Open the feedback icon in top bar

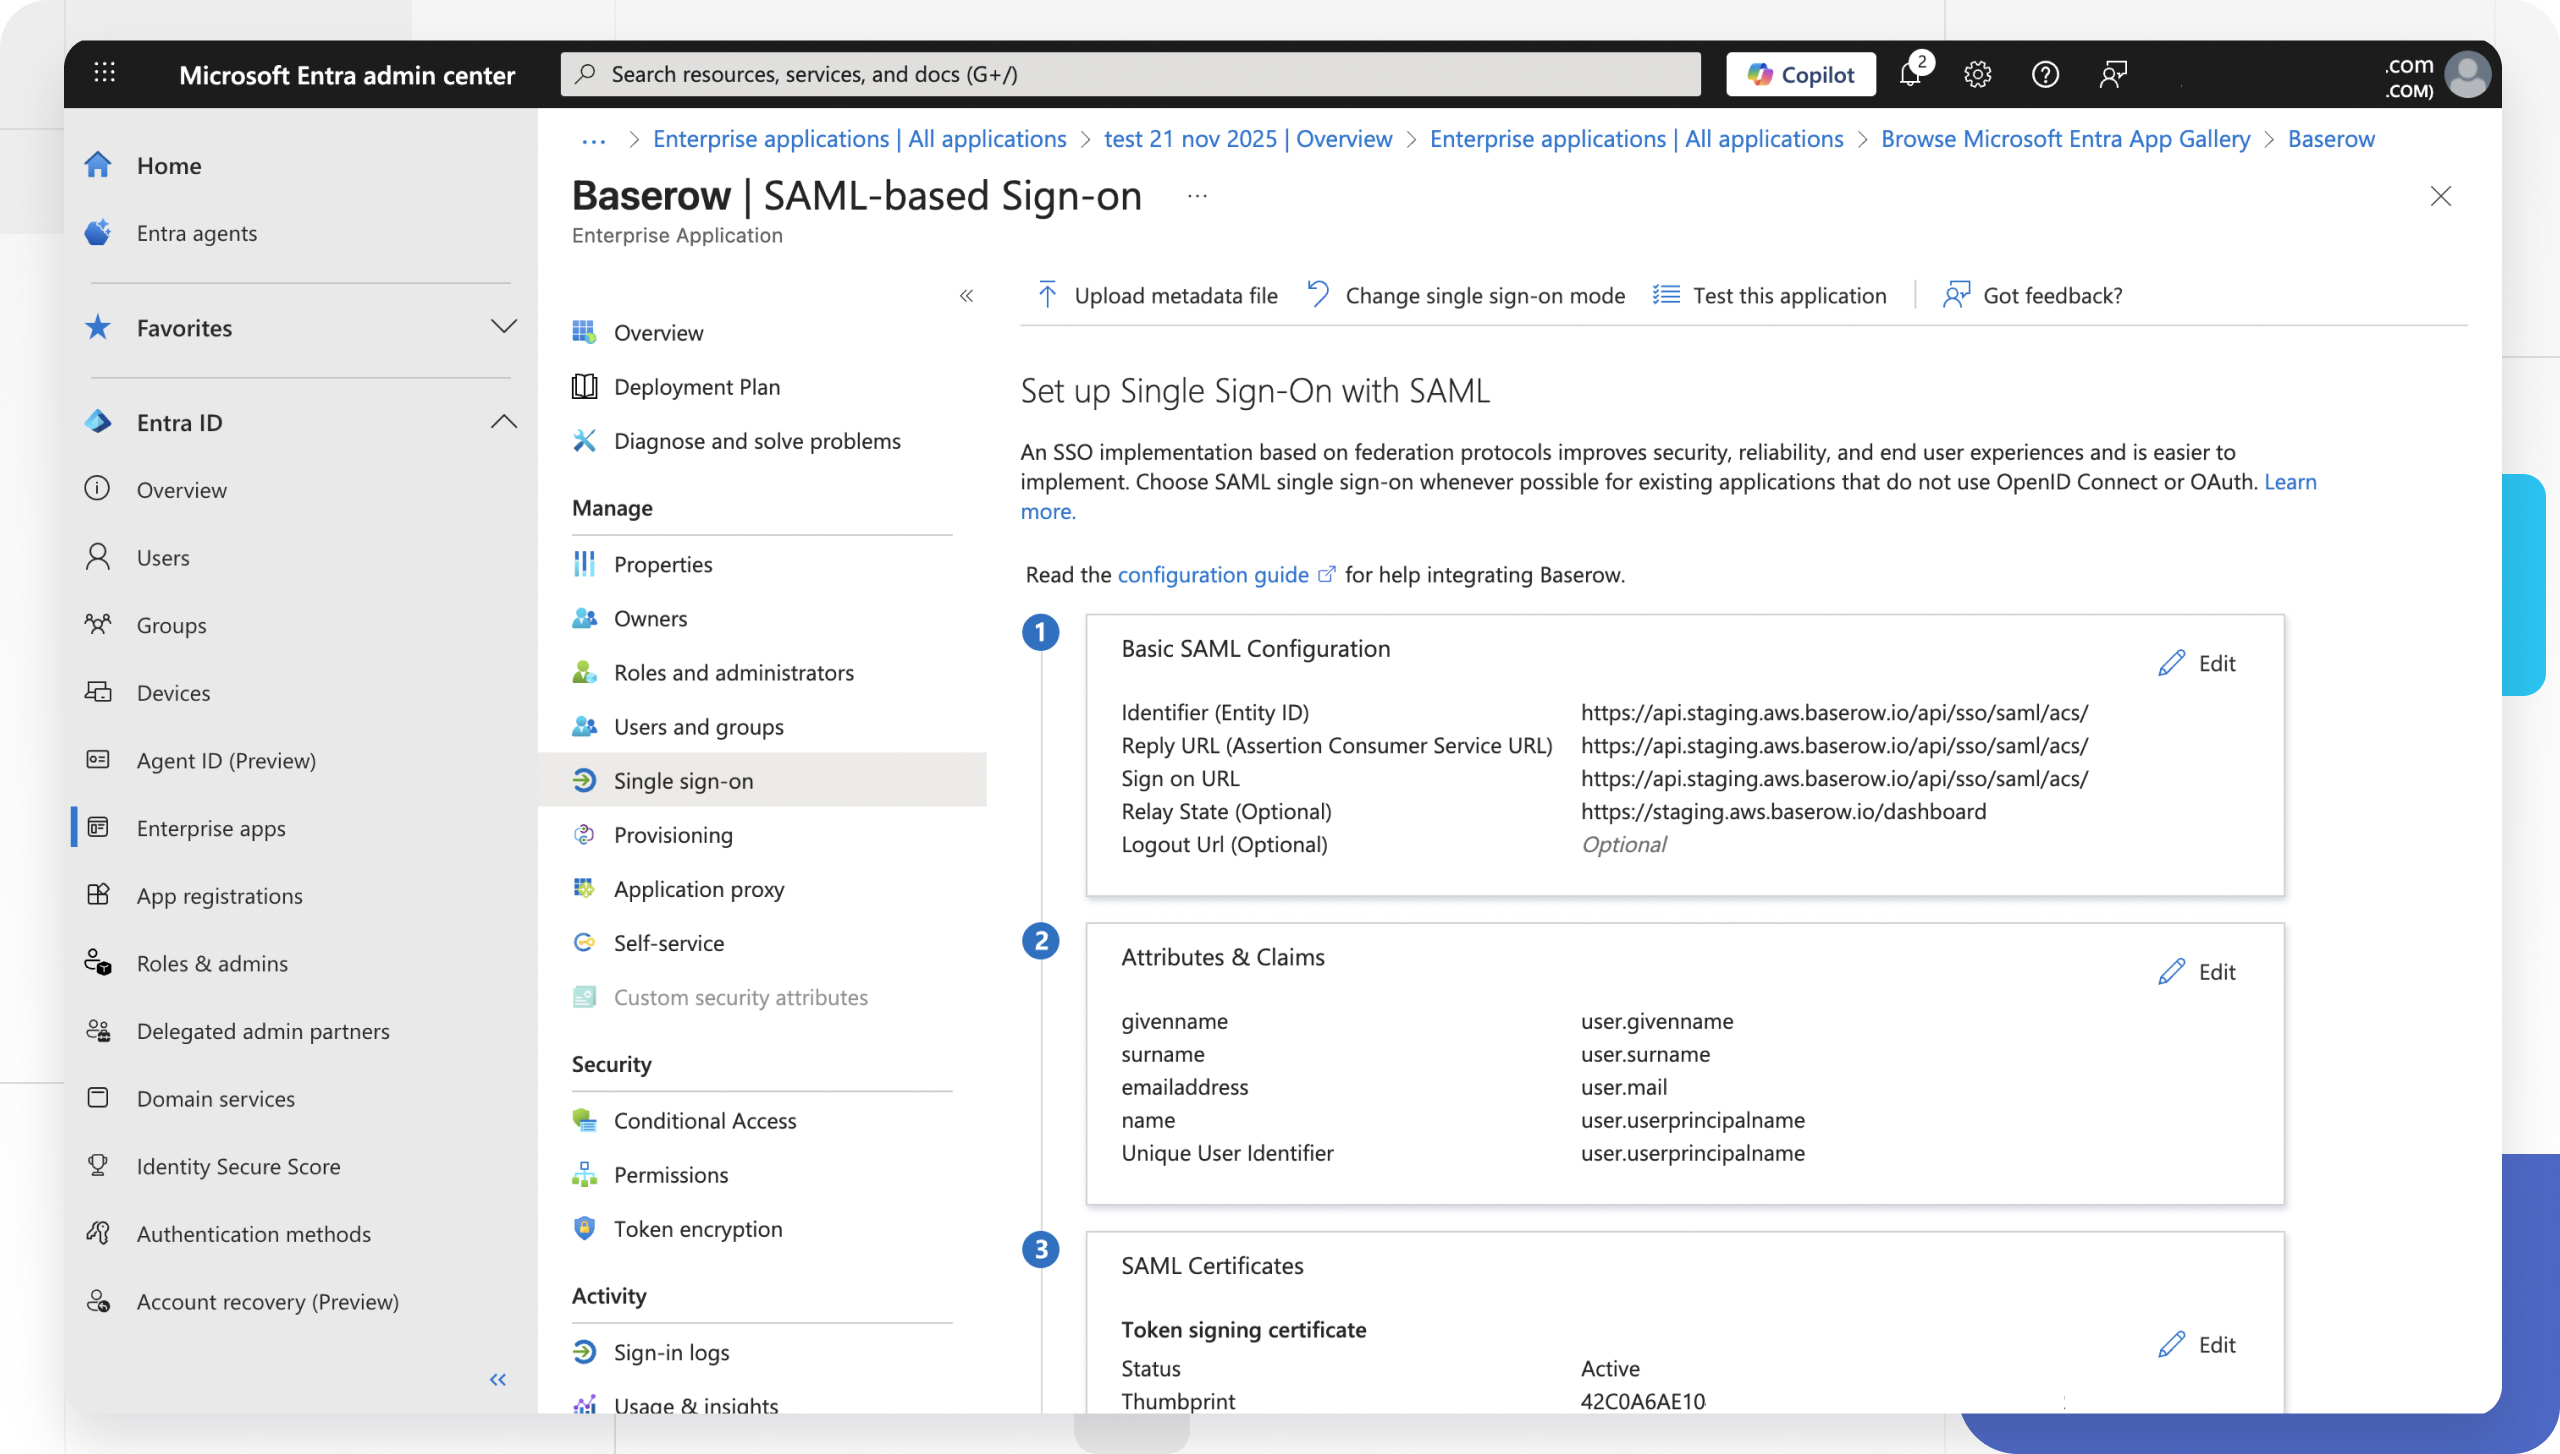tap(2113, 74)
